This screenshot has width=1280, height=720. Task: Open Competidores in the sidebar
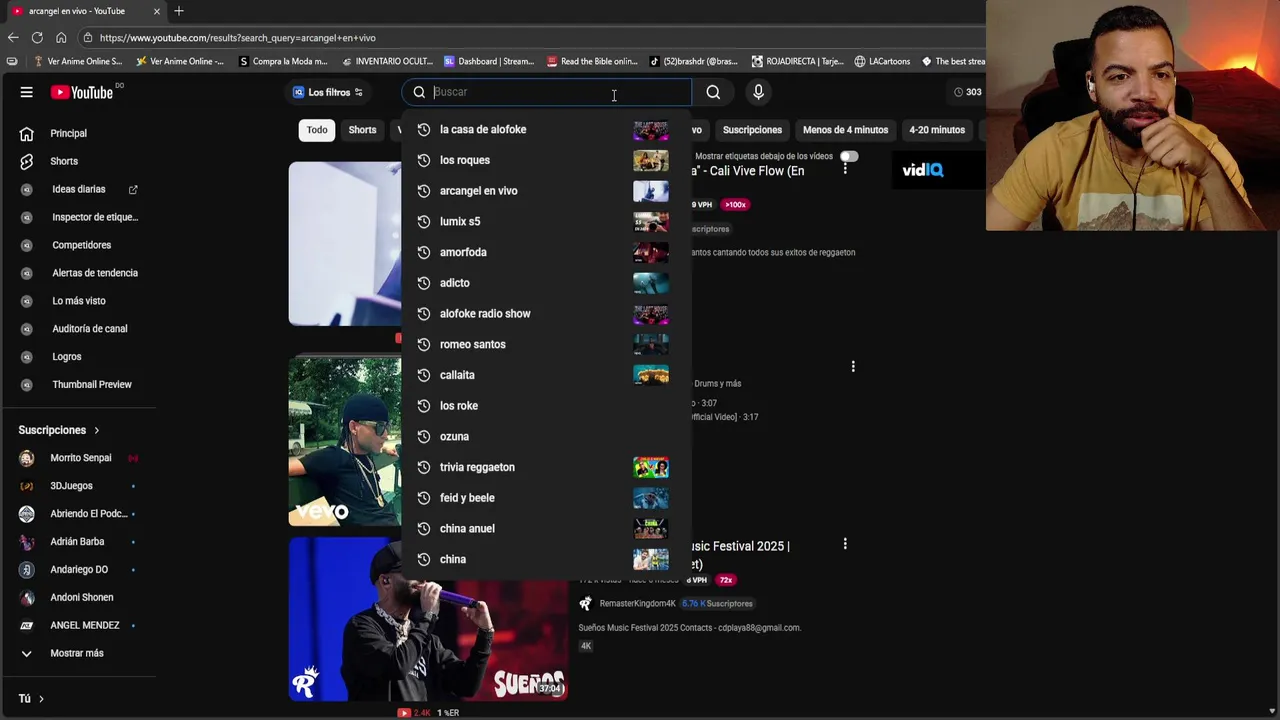coord(81,245)
